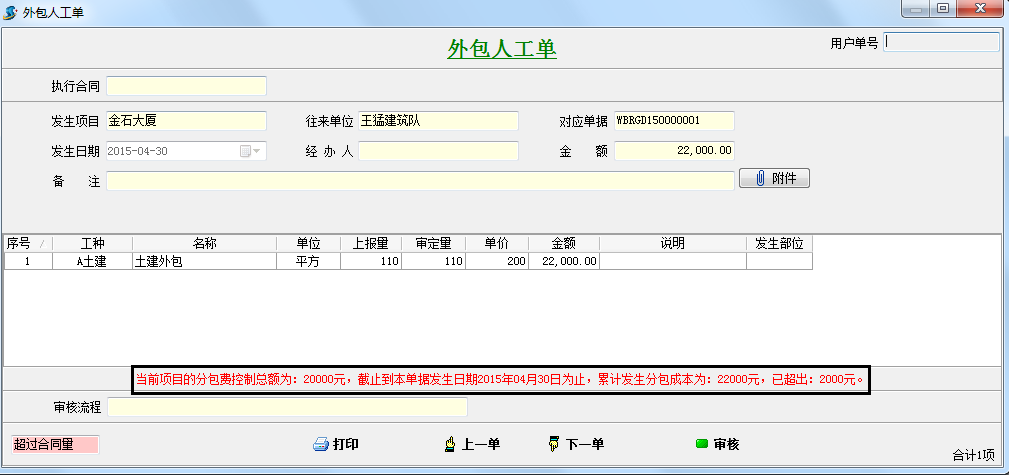Click the 上一单 hand icon
Image resolution: width=1009 pixels, height=475 pixels.
click(x=450, y=445)
